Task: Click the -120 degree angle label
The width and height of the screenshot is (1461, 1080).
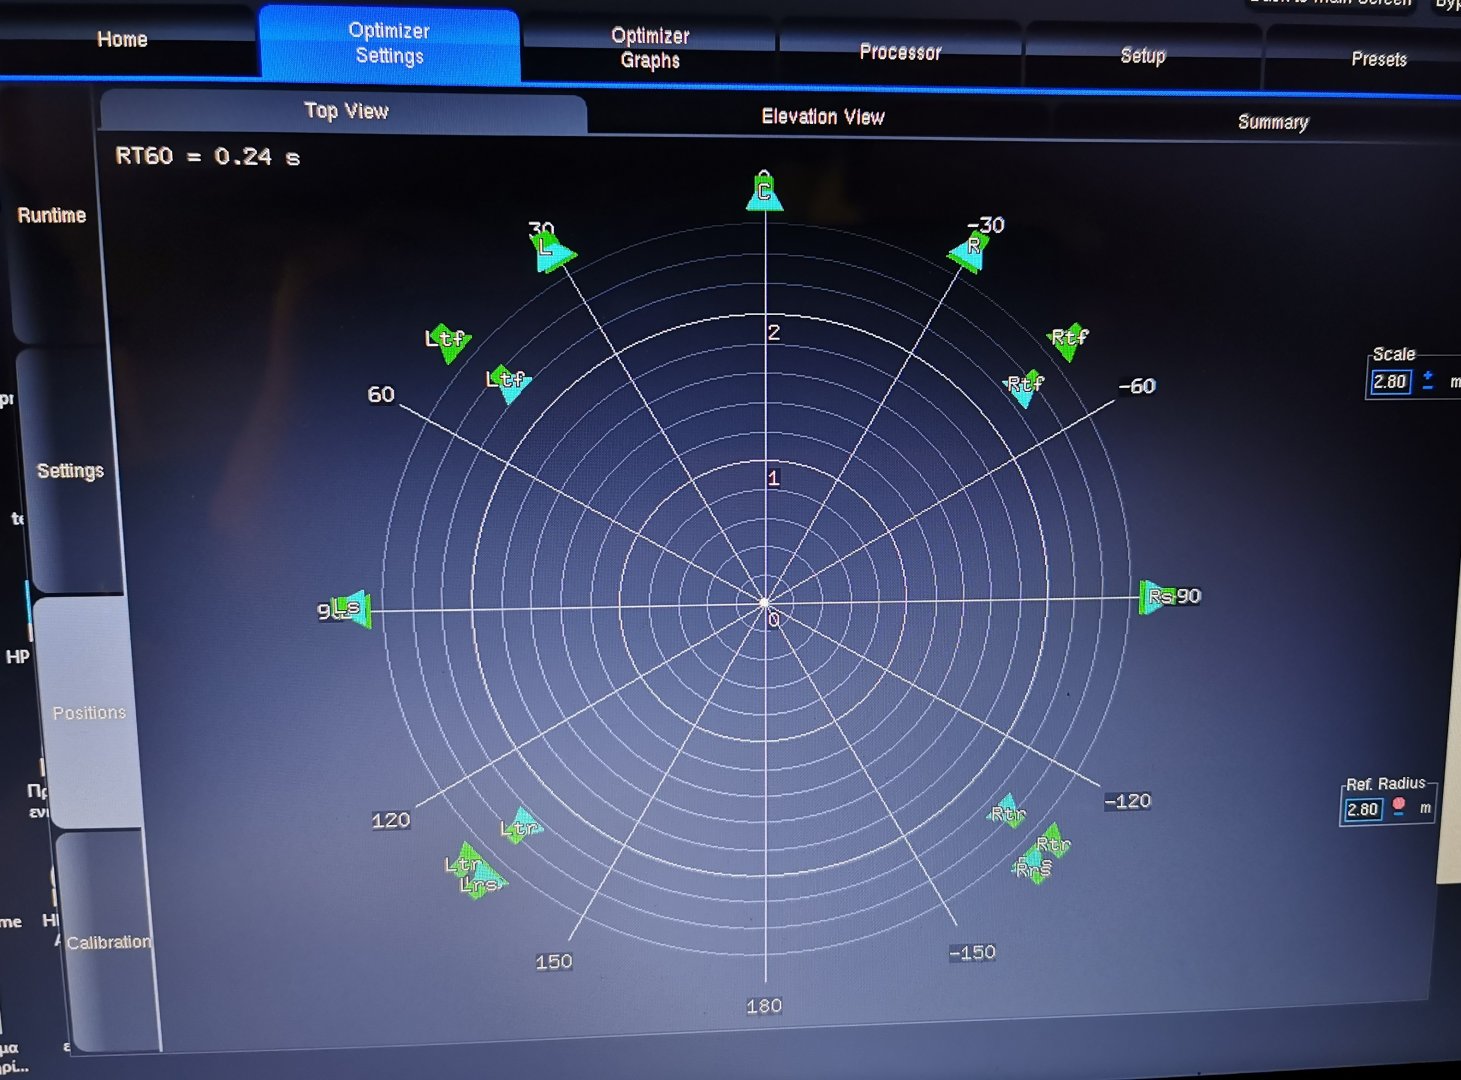Action: tap(1128, 801)
